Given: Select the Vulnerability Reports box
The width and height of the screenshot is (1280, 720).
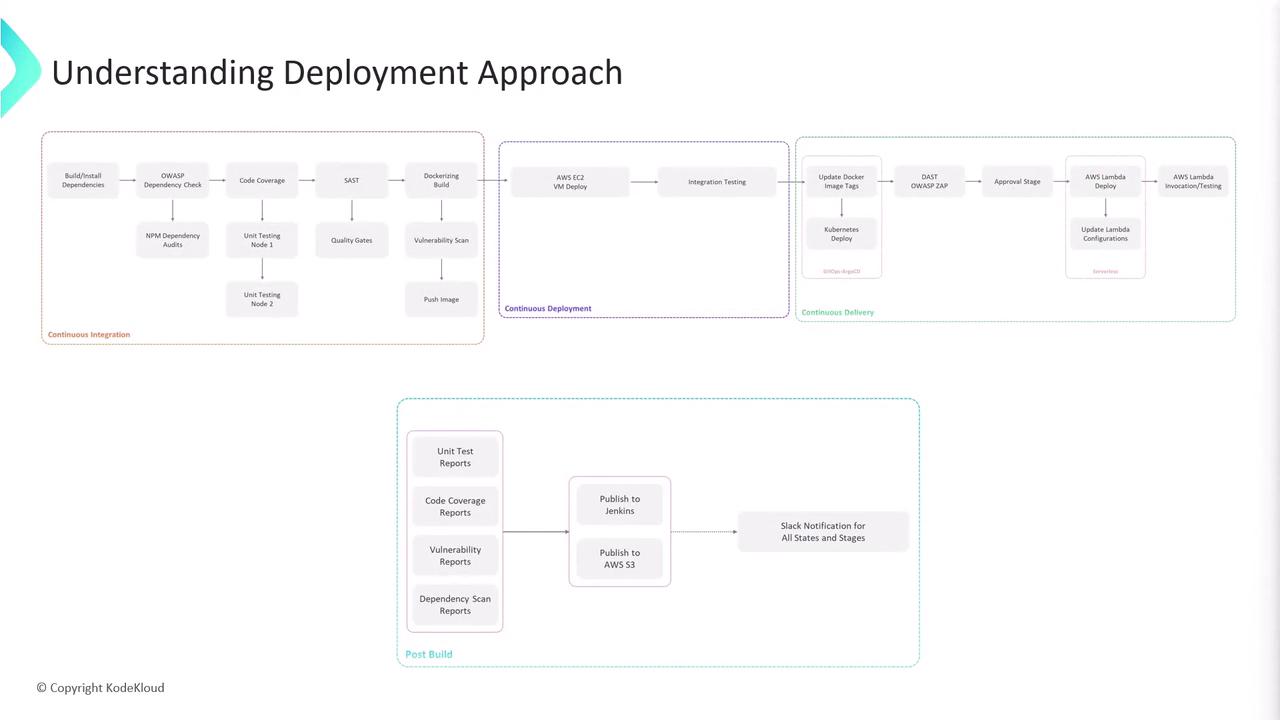Looking at the screenshot, I should coord(455,556).
